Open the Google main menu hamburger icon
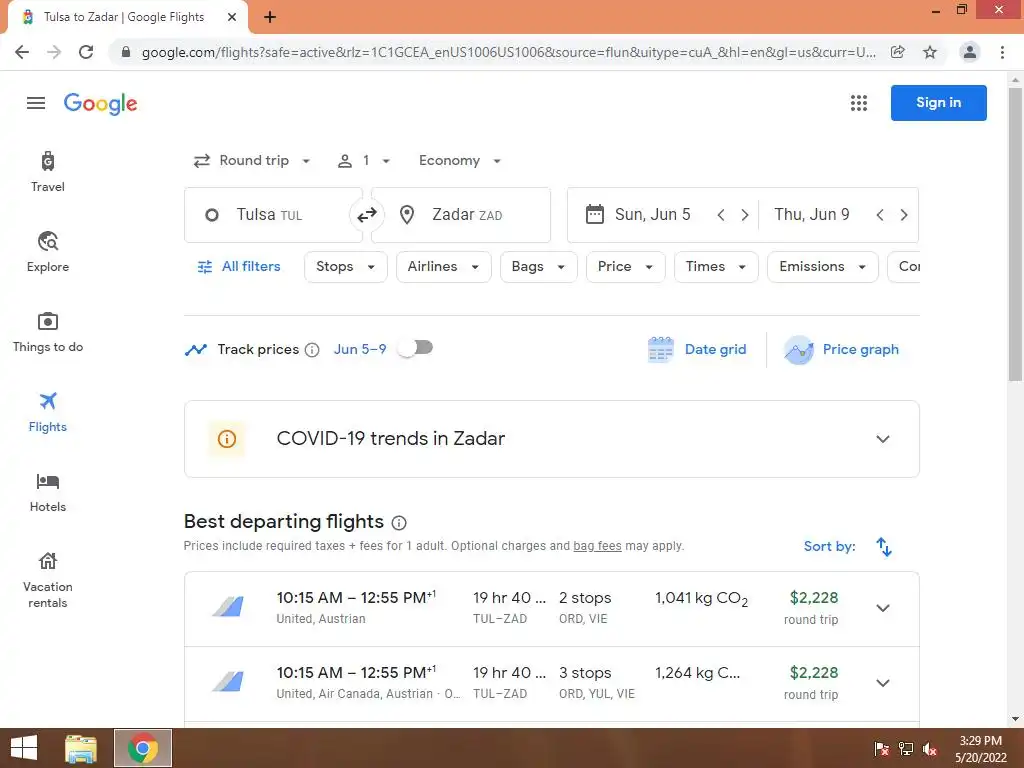1024x768 pixels. pyautogui.click(x=36, y=103)
